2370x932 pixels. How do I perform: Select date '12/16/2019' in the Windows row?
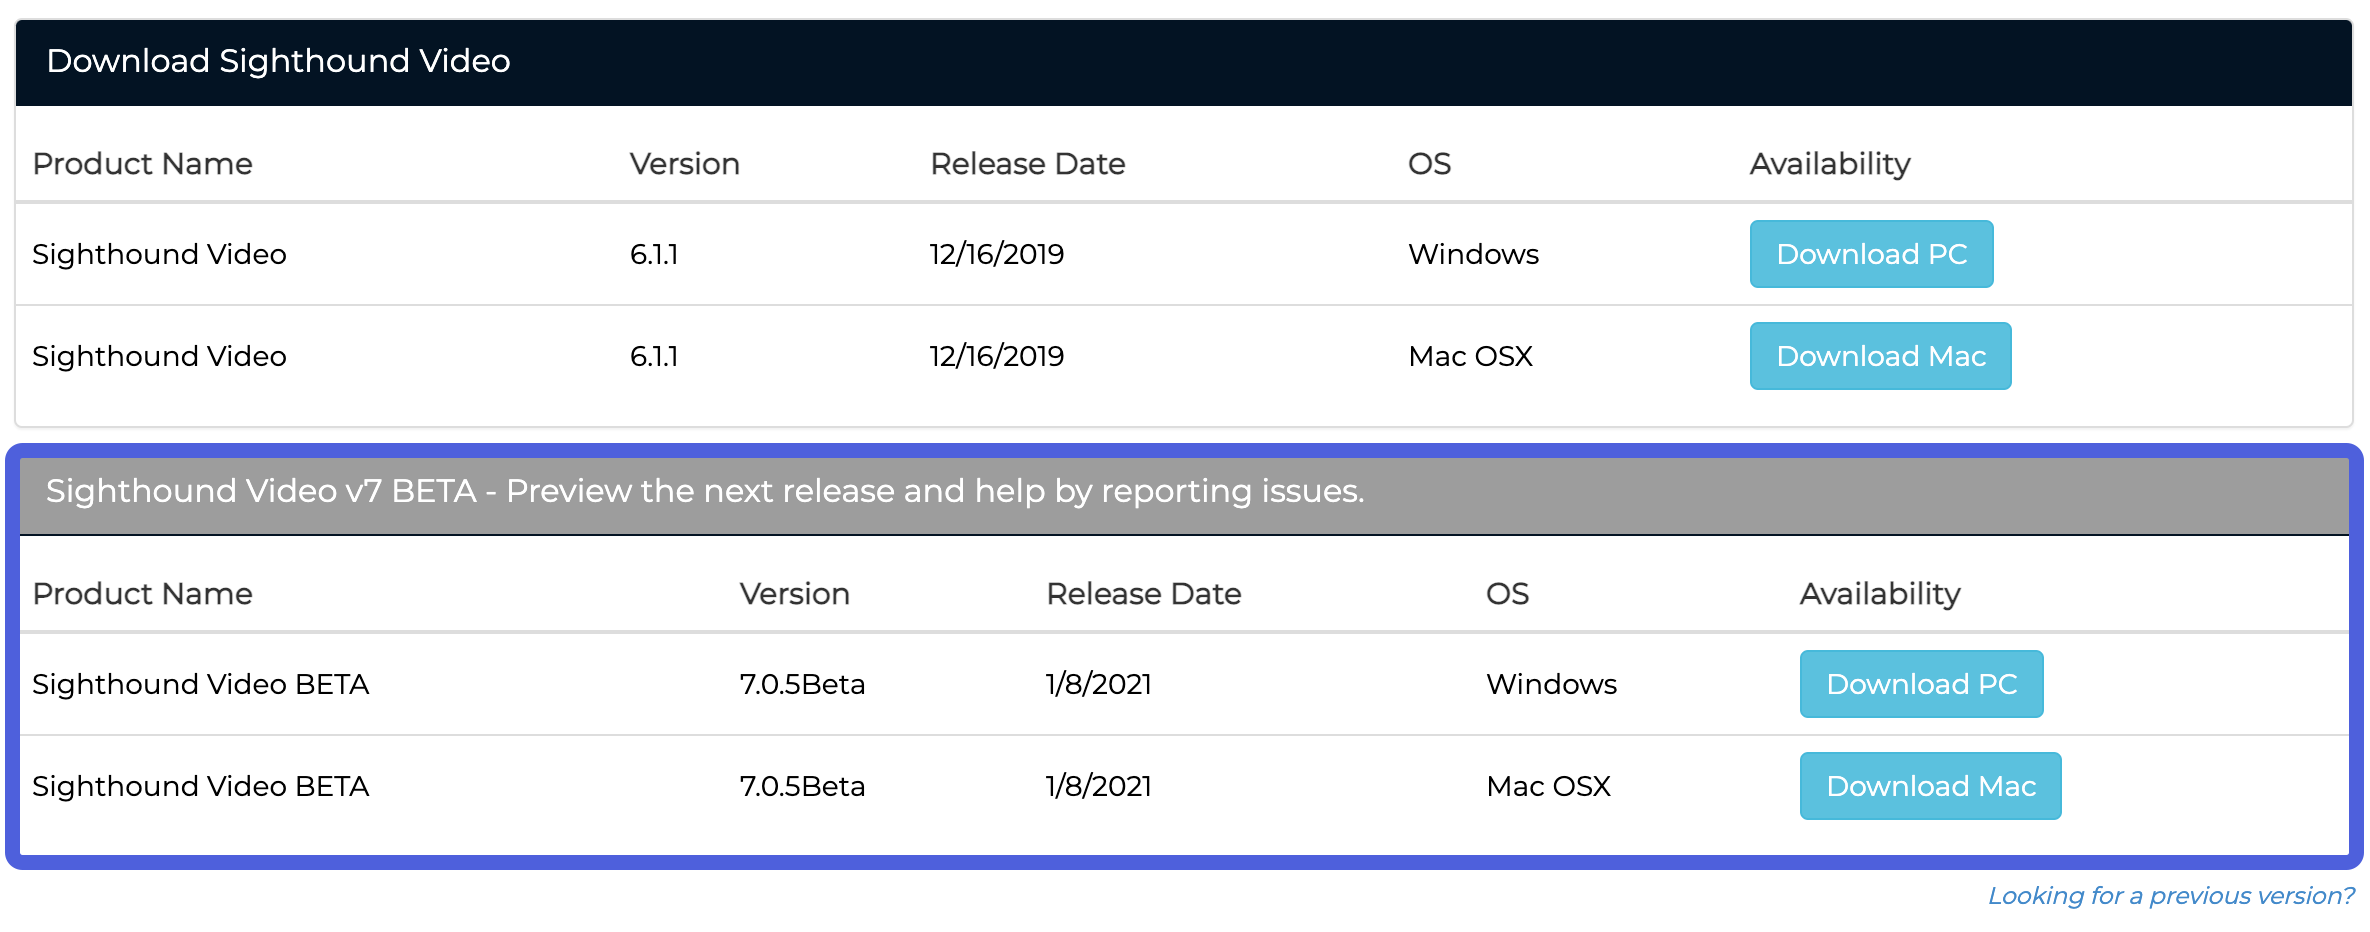pos(997,255)
